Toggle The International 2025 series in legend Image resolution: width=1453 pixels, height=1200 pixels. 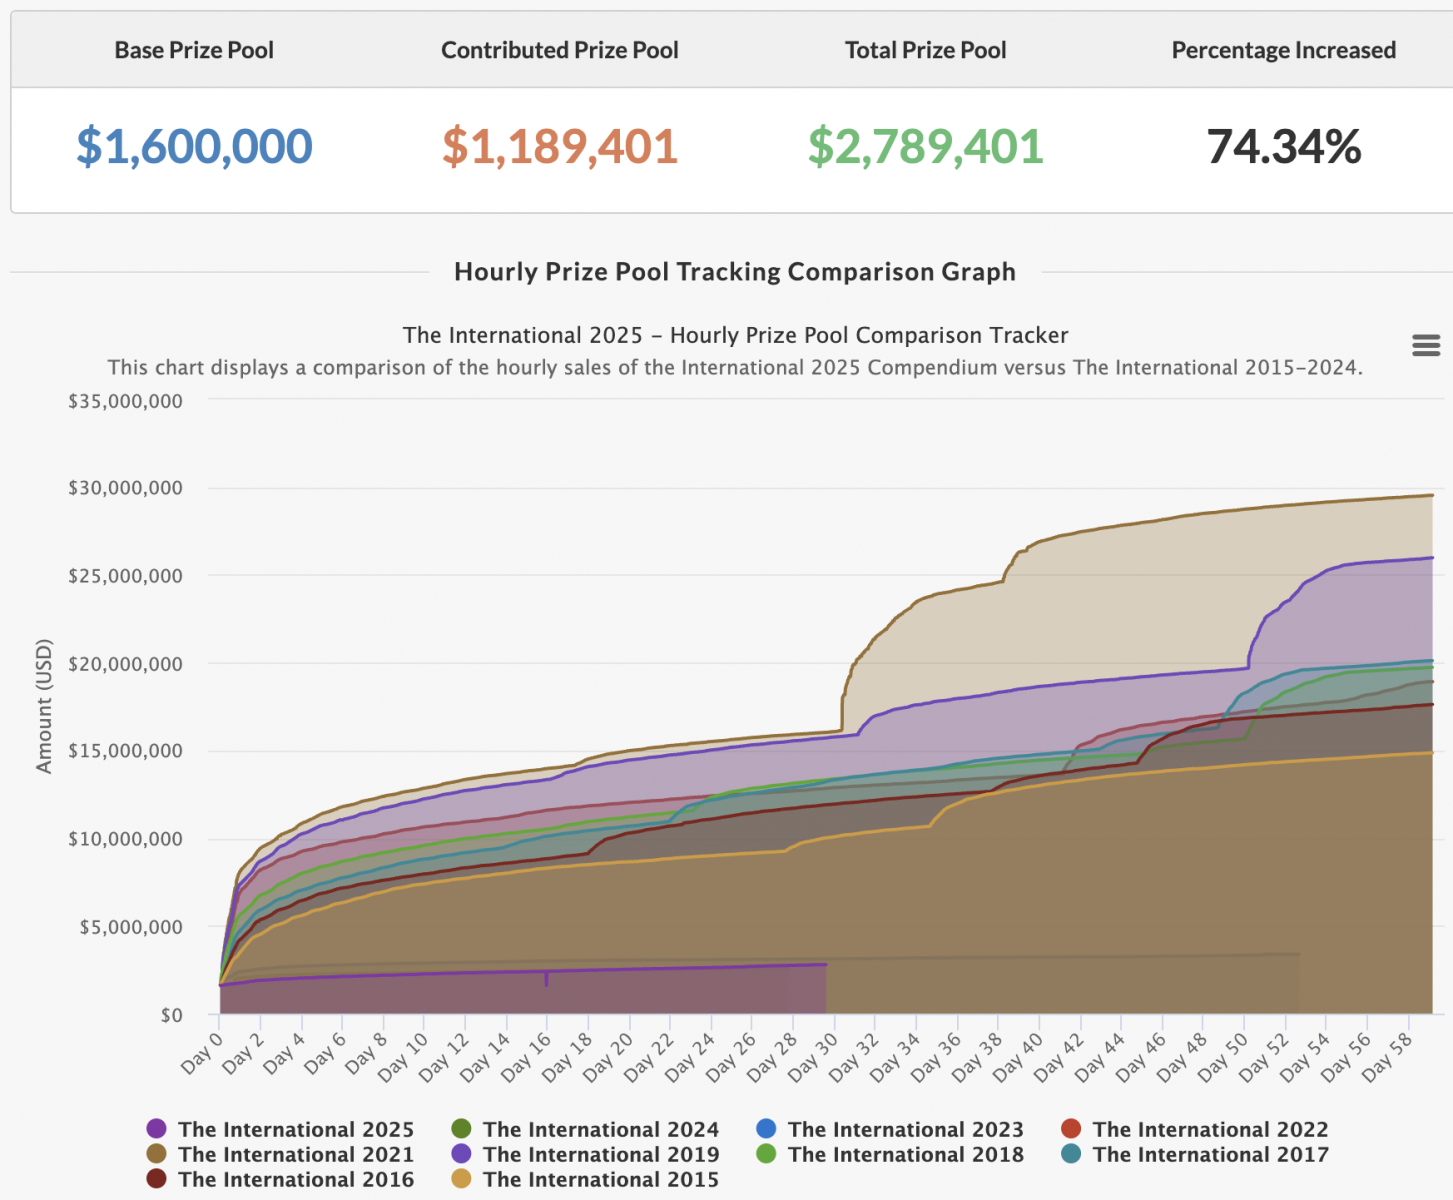point(281,1129)
